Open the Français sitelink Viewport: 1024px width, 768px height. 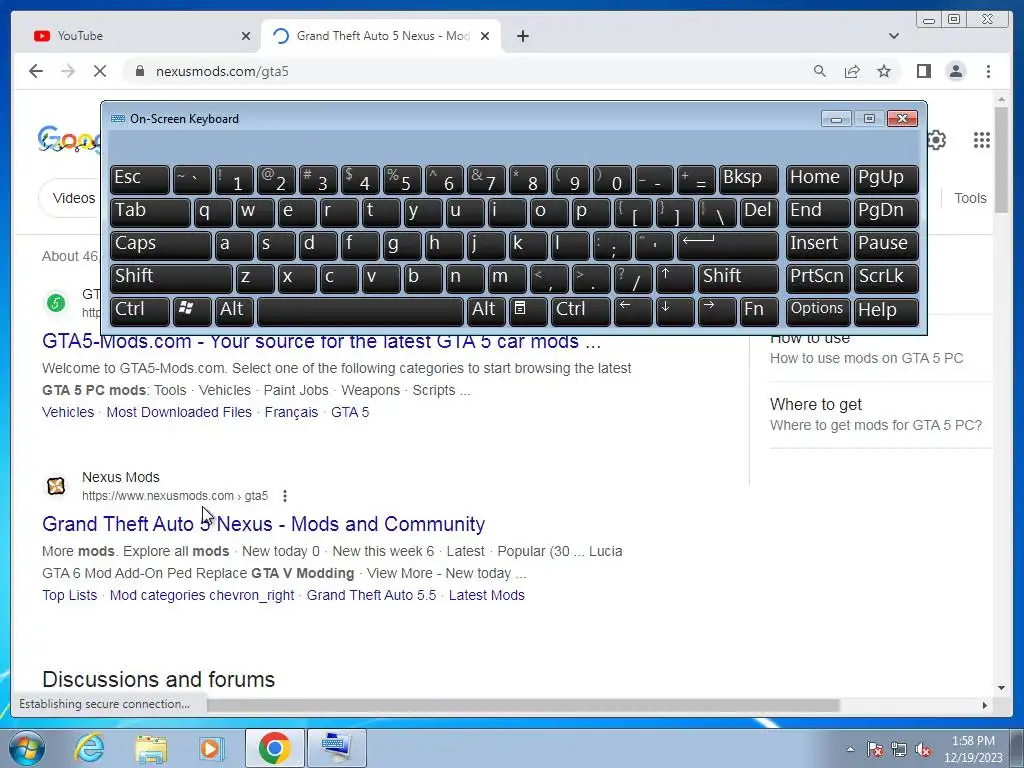291,412
